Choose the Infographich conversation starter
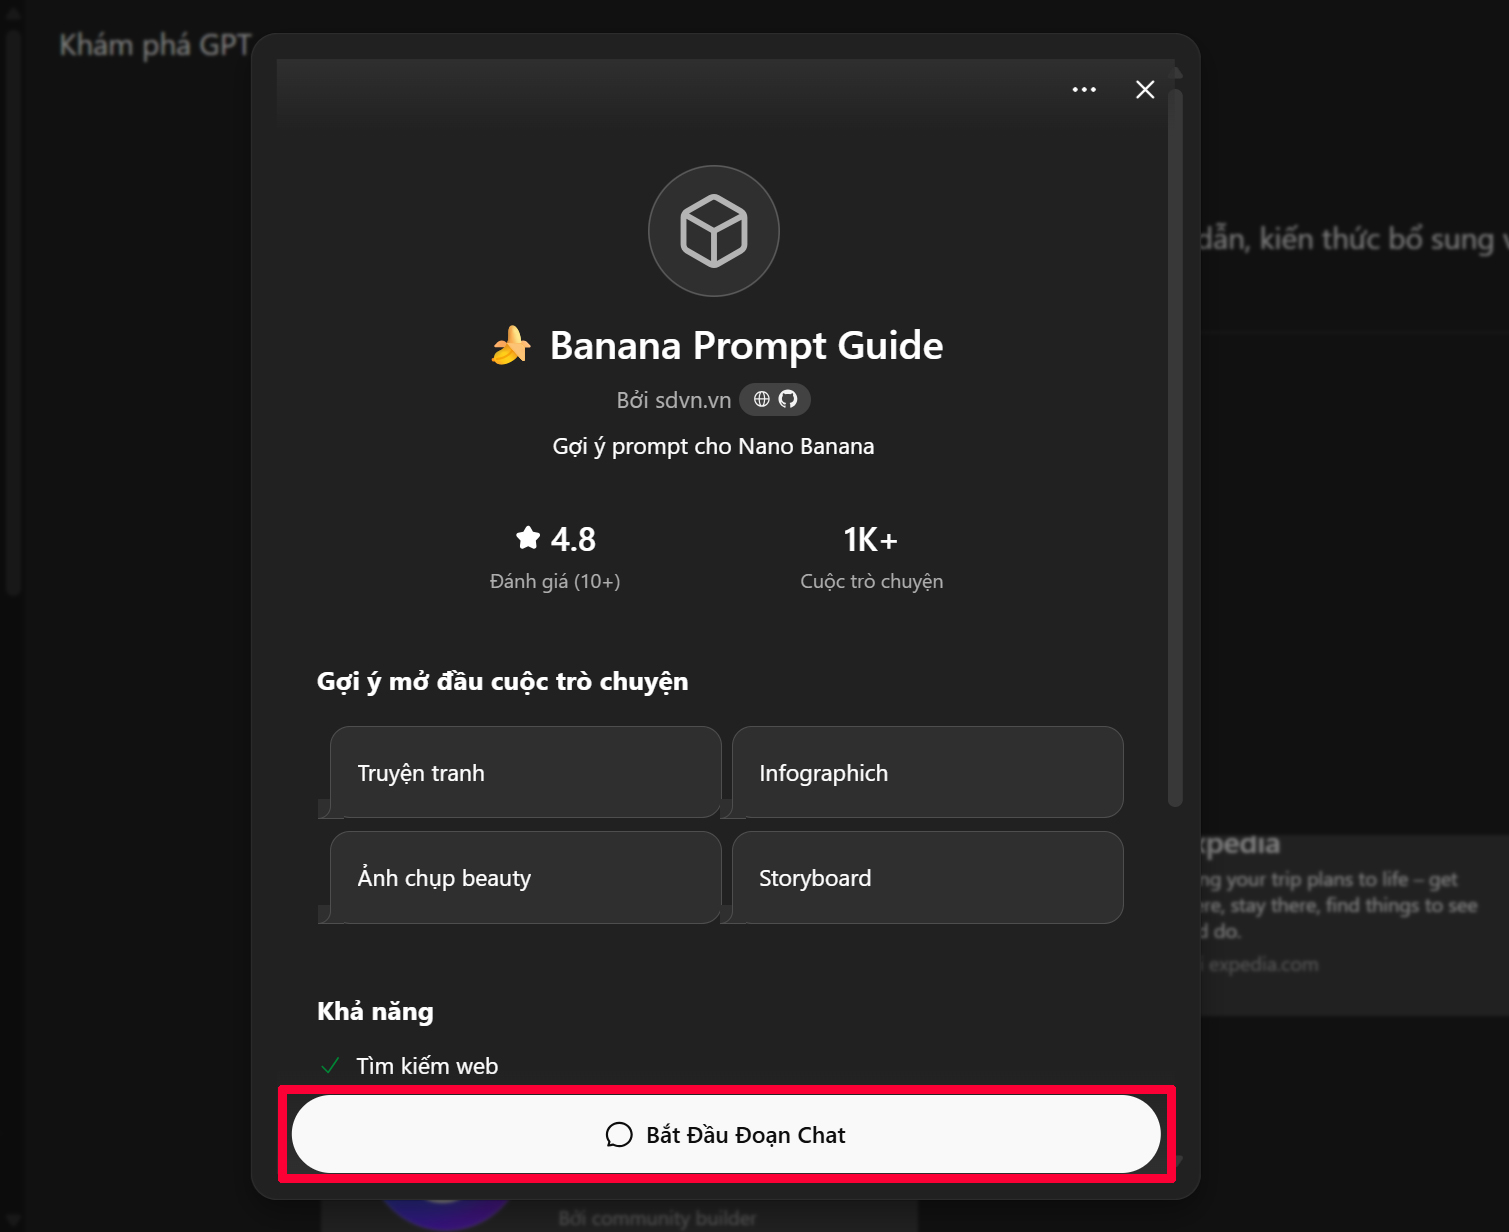 pos(927,773)
